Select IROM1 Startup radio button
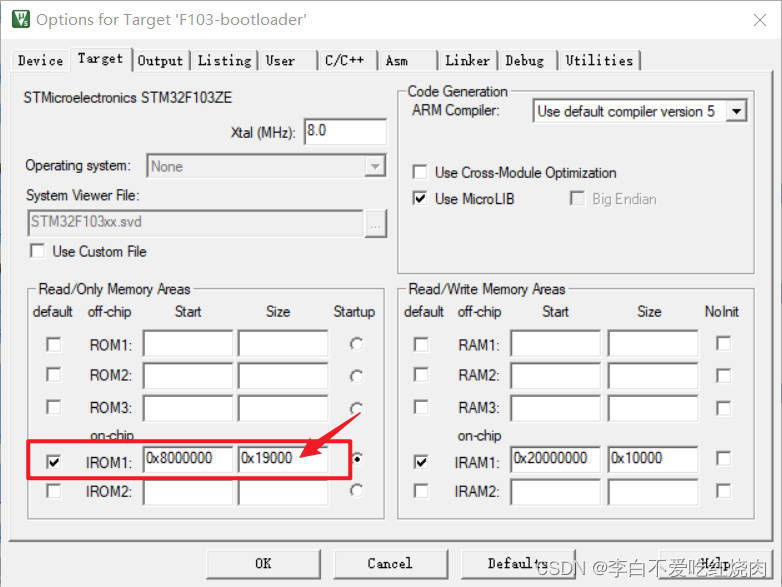This screenshot has width=782, height=587. pos(357,458)
